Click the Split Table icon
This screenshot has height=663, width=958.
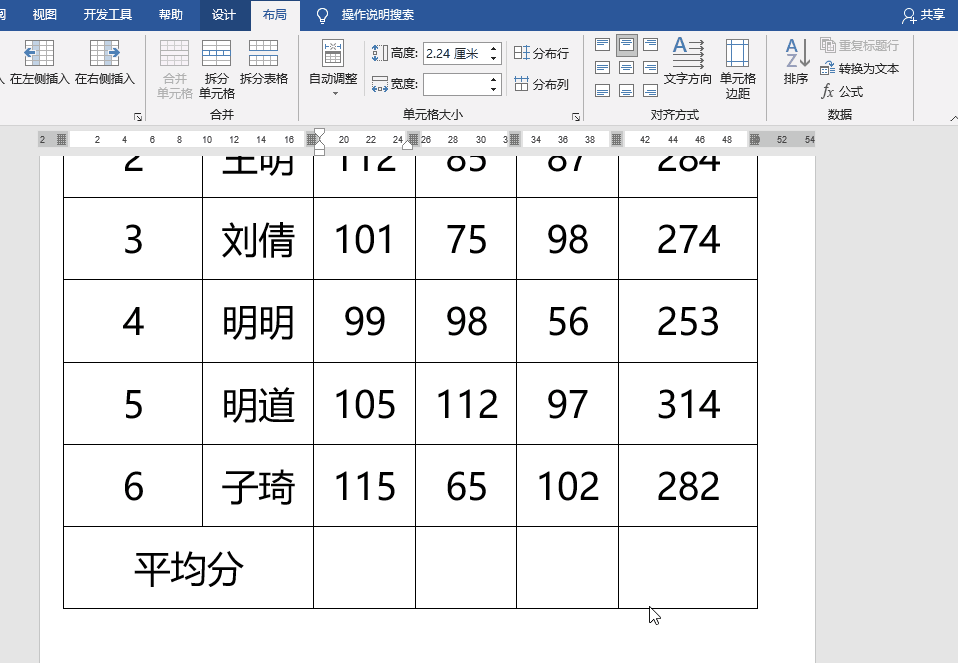point(263,53)
